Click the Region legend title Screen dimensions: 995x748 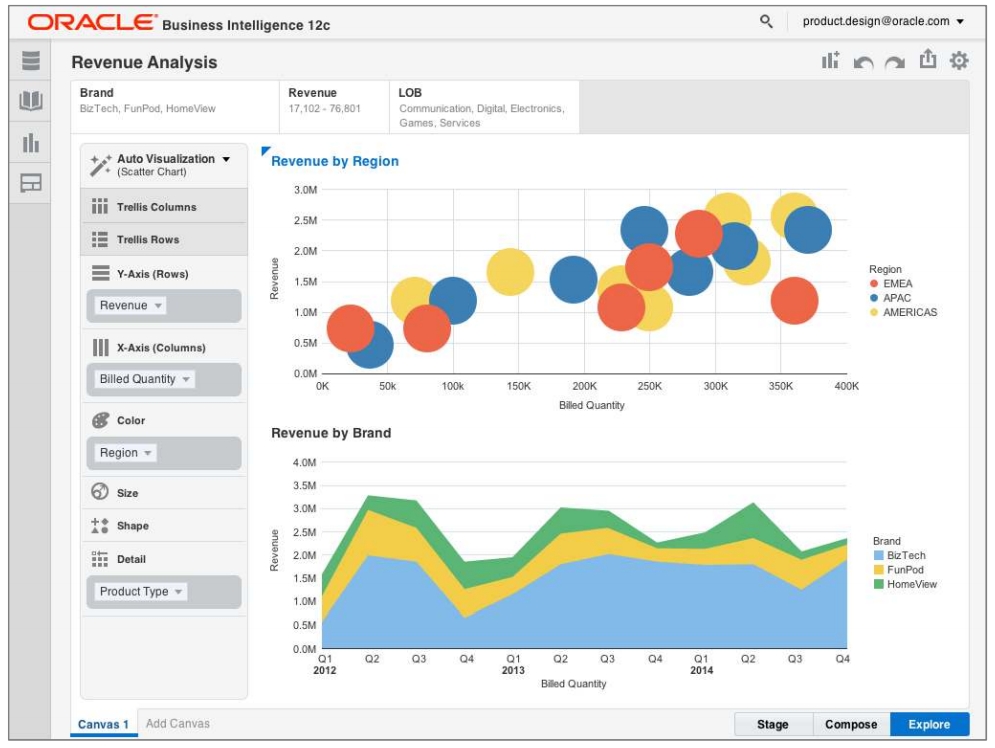click(885, 269)
